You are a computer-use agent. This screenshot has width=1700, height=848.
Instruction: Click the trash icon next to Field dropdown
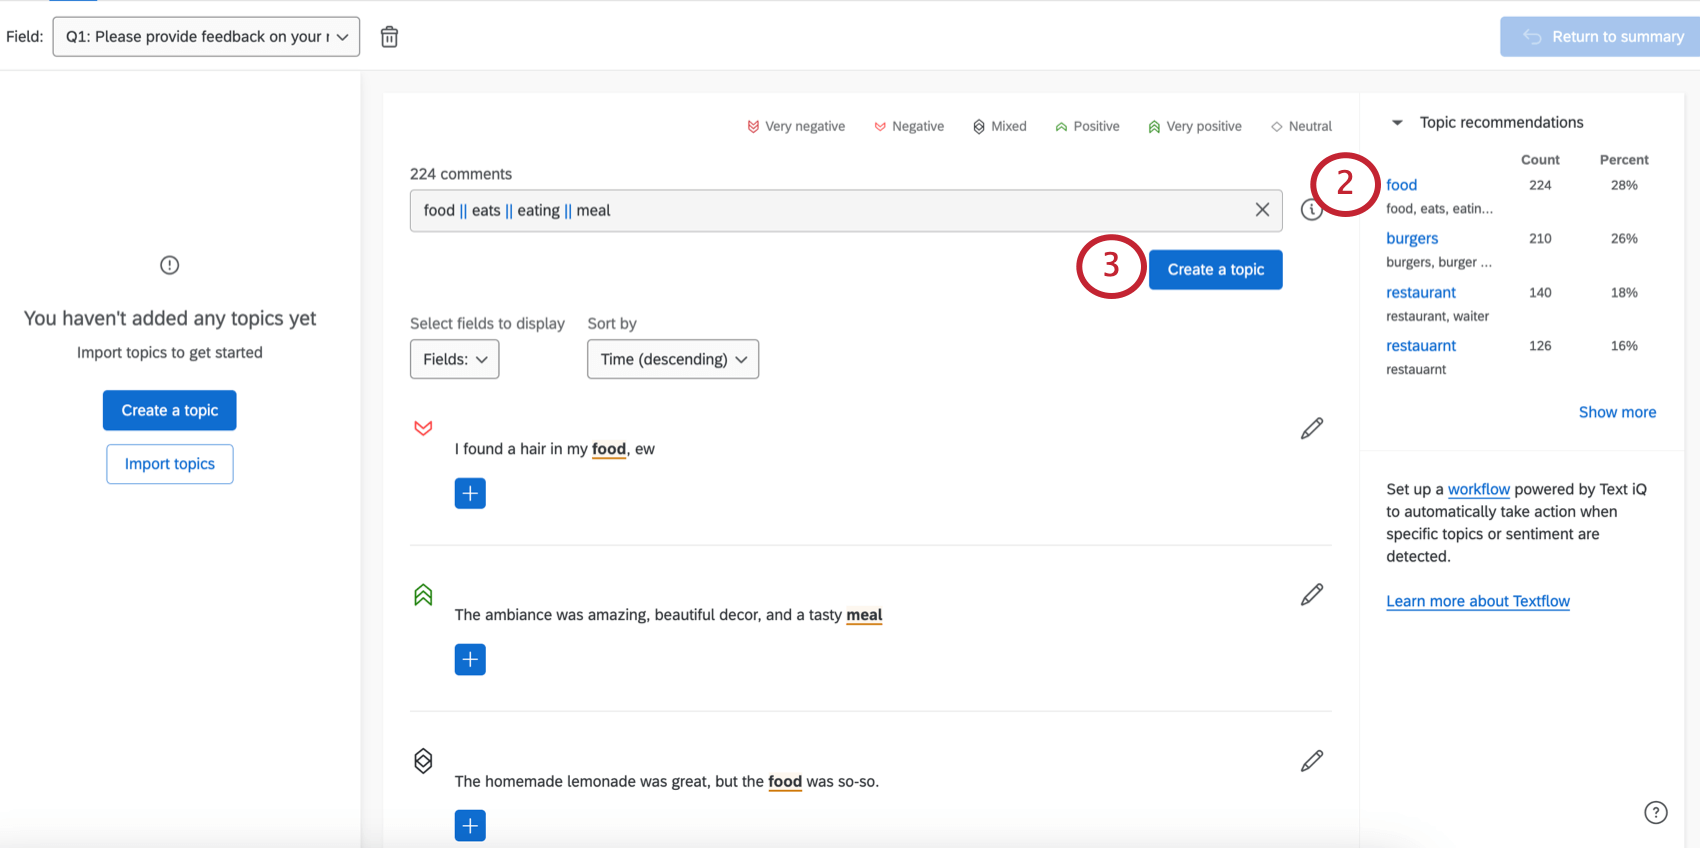389,37
